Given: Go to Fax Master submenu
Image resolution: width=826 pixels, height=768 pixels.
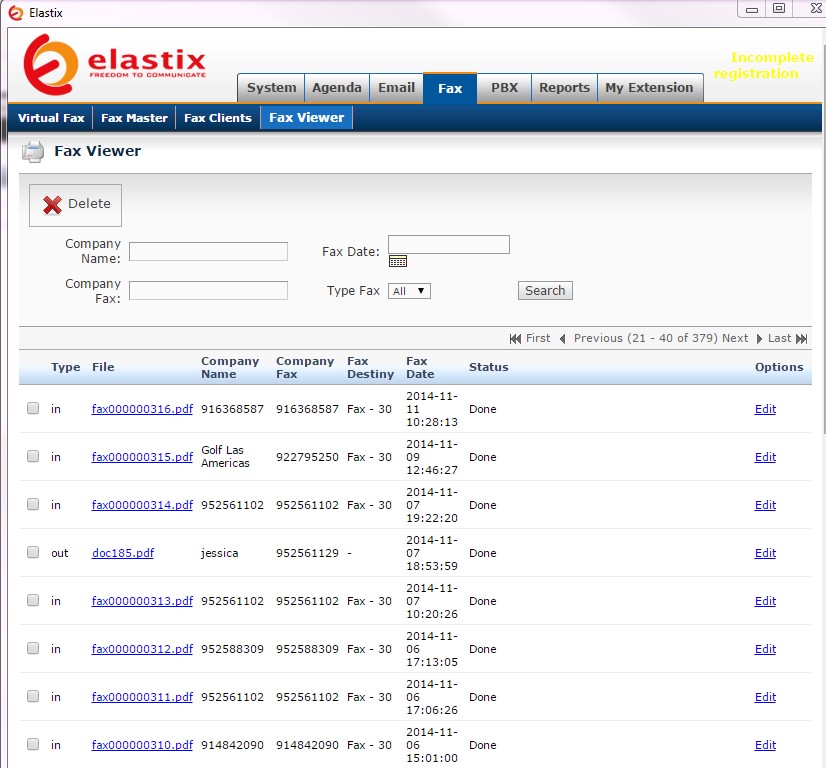Looking at the screenshot, I should (134, 118).
